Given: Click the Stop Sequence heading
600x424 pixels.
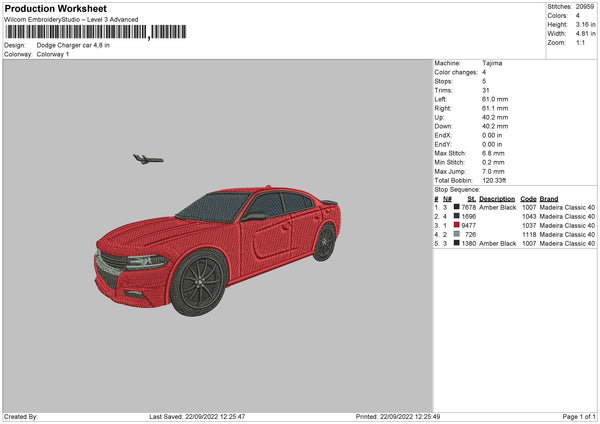Looking at the screenshot, I should point(457,189).
